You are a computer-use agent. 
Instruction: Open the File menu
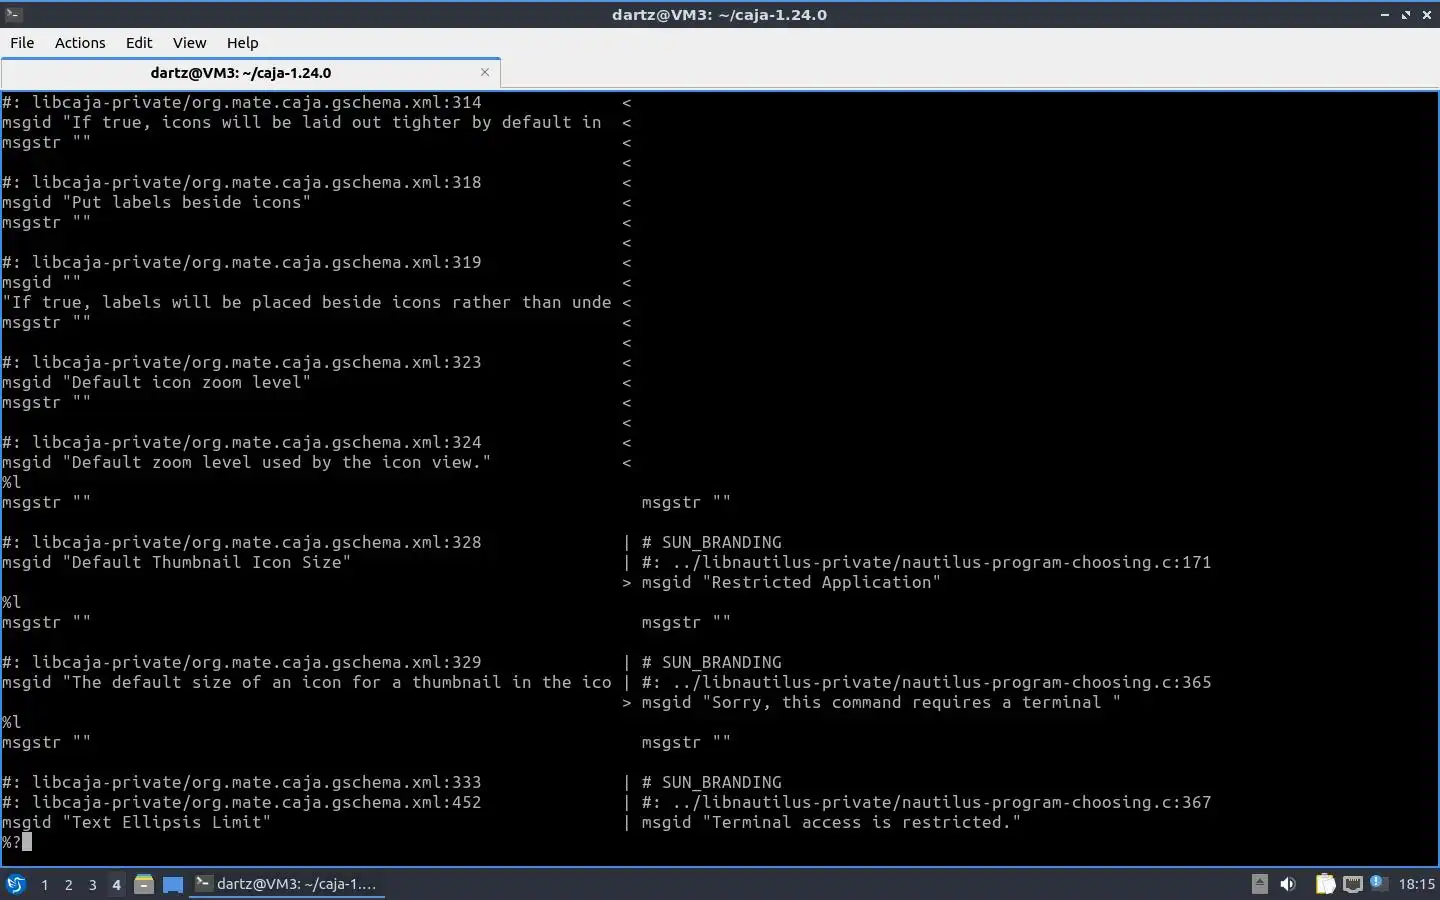pyautogui.click(x=22, y=43)
